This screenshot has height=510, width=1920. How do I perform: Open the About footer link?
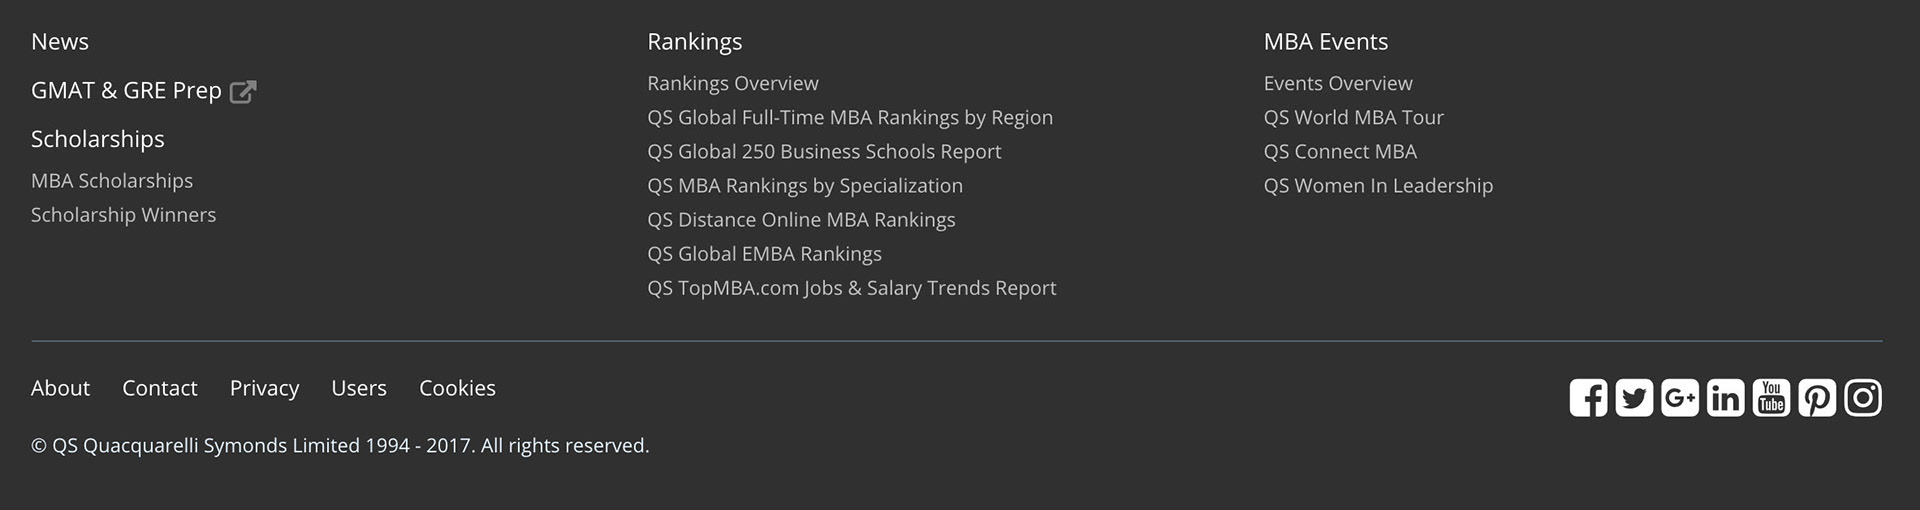[60, 388]
